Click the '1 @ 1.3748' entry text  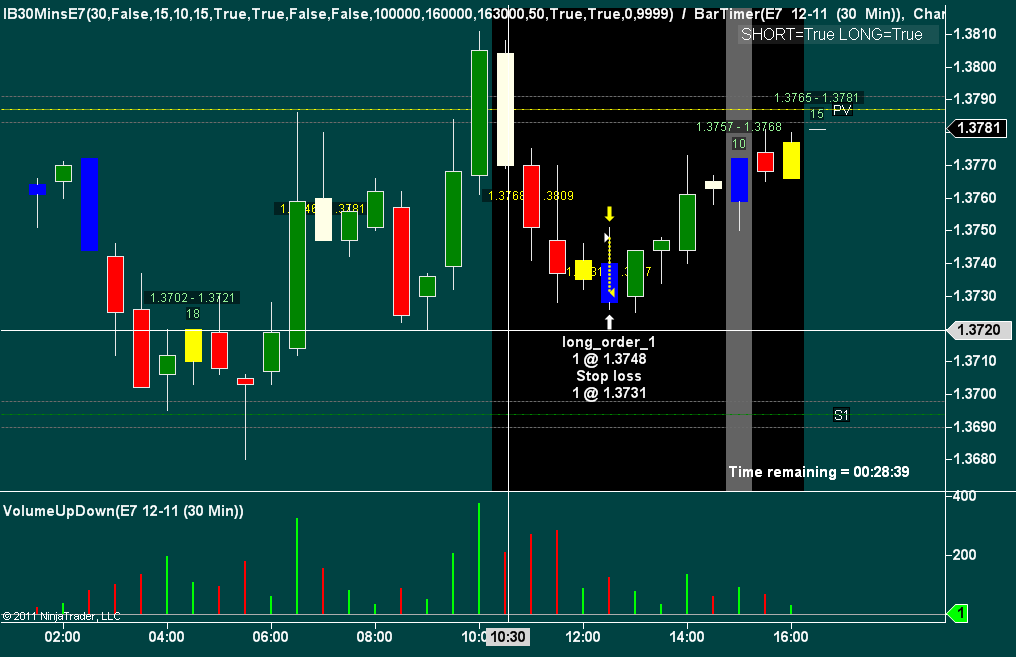609,359
